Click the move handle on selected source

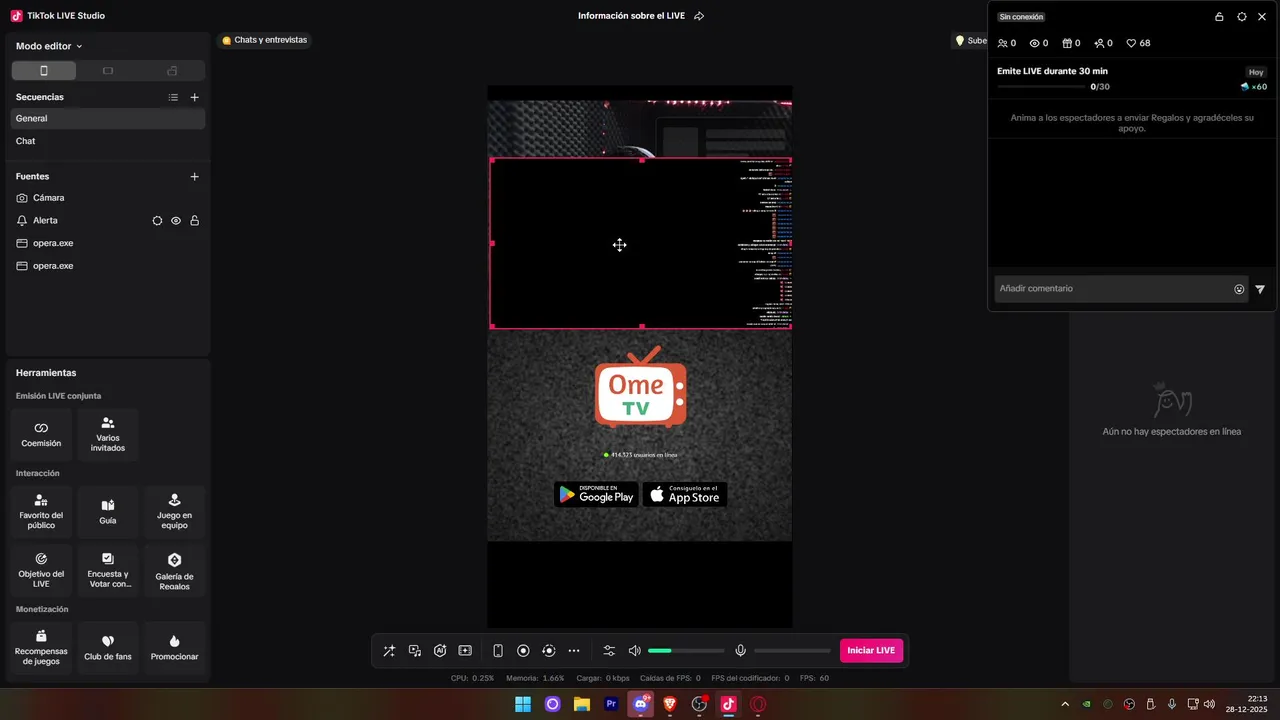620,245
